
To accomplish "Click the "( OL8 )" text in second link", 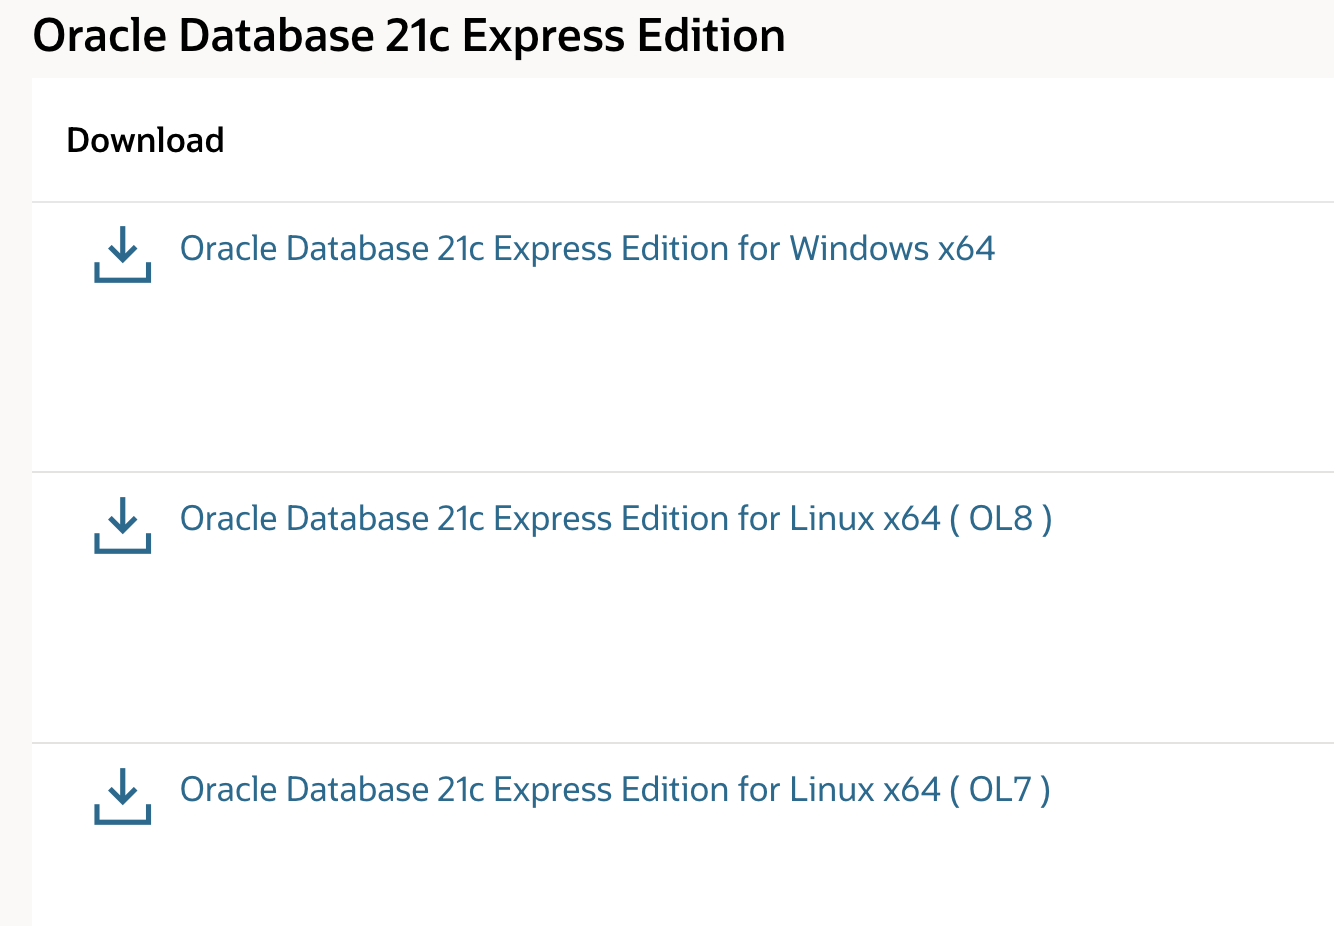I will click(1000, 519).
